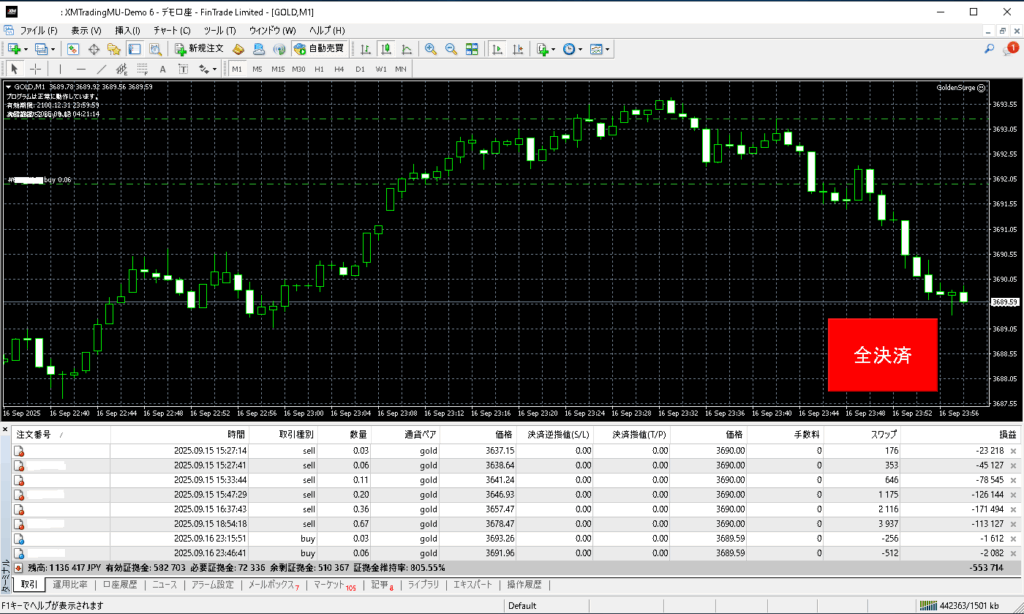1024x614 pixels.
Task: Toggle the 自動売買 auto trading button
Action: coord(318,48)
